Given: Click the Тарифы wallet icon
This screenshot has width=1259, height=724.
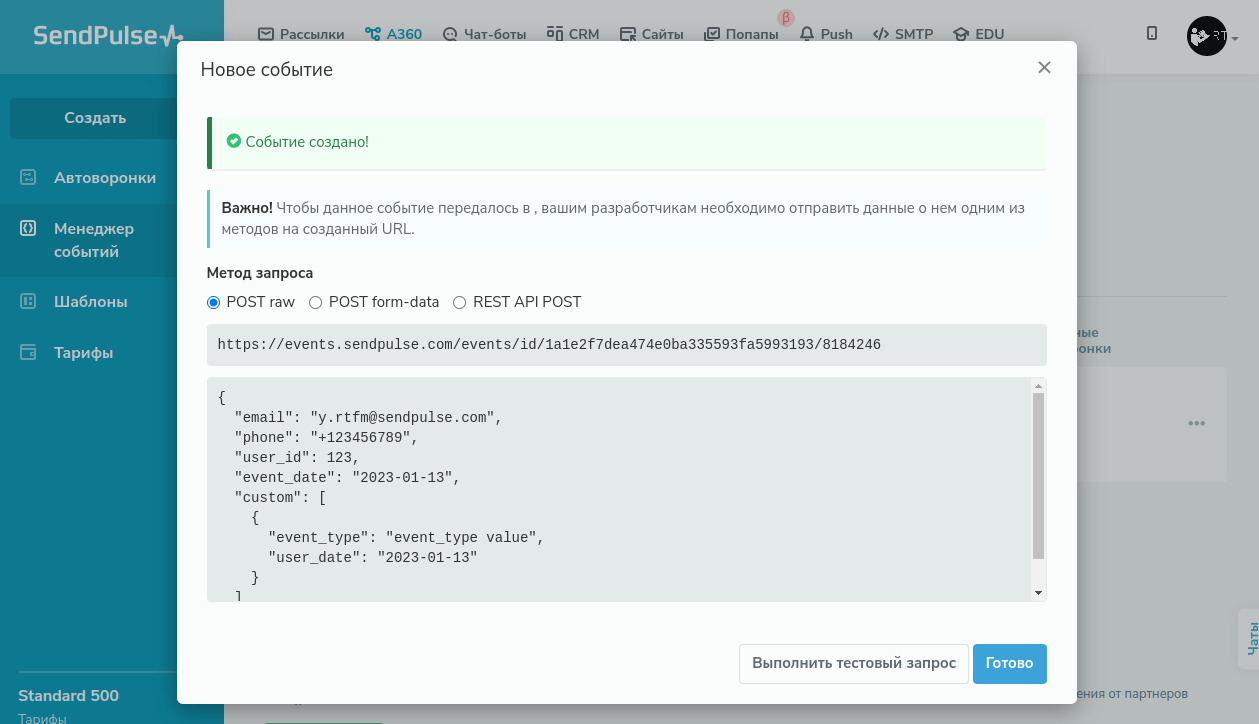Looking at the screenshot, I should tap(28, 353).
